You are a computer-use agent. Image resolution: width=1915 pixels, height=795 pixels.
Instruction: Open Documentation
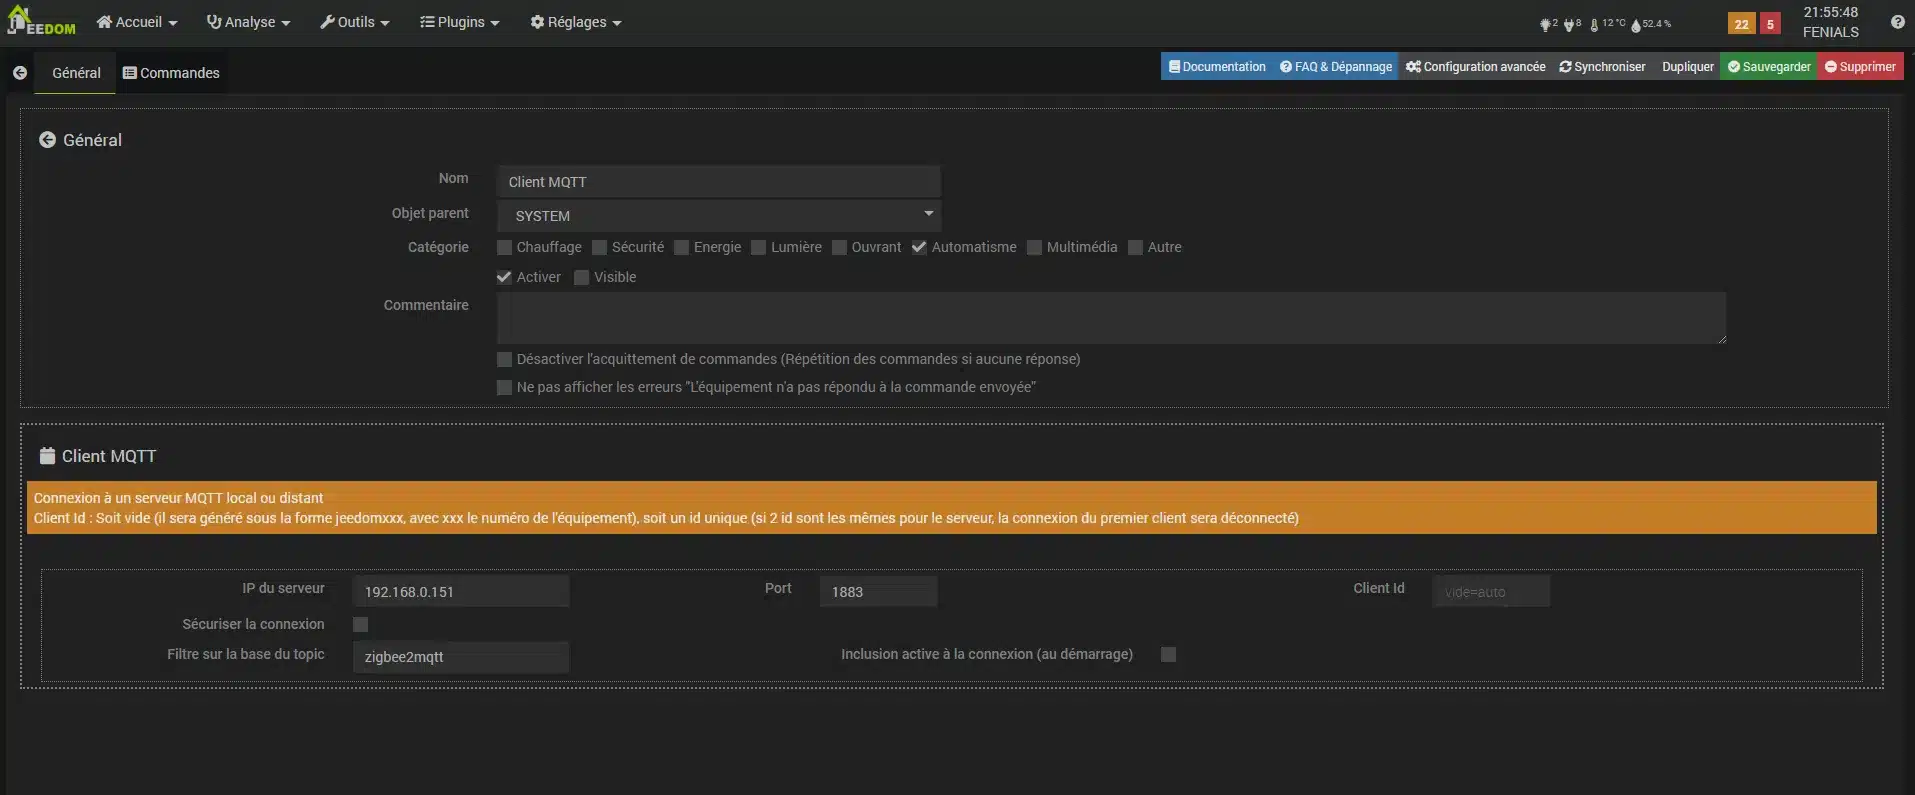(x=1217, y=67)
